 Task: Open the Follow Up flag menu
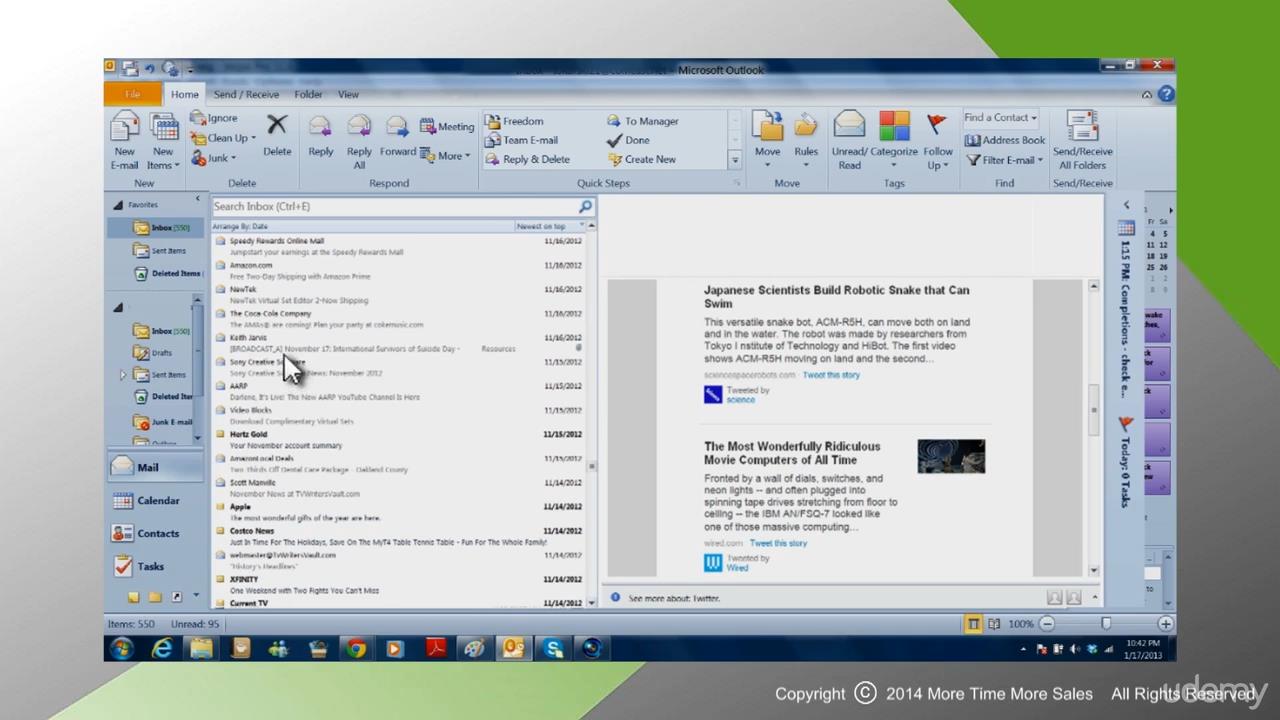[937, 140]
